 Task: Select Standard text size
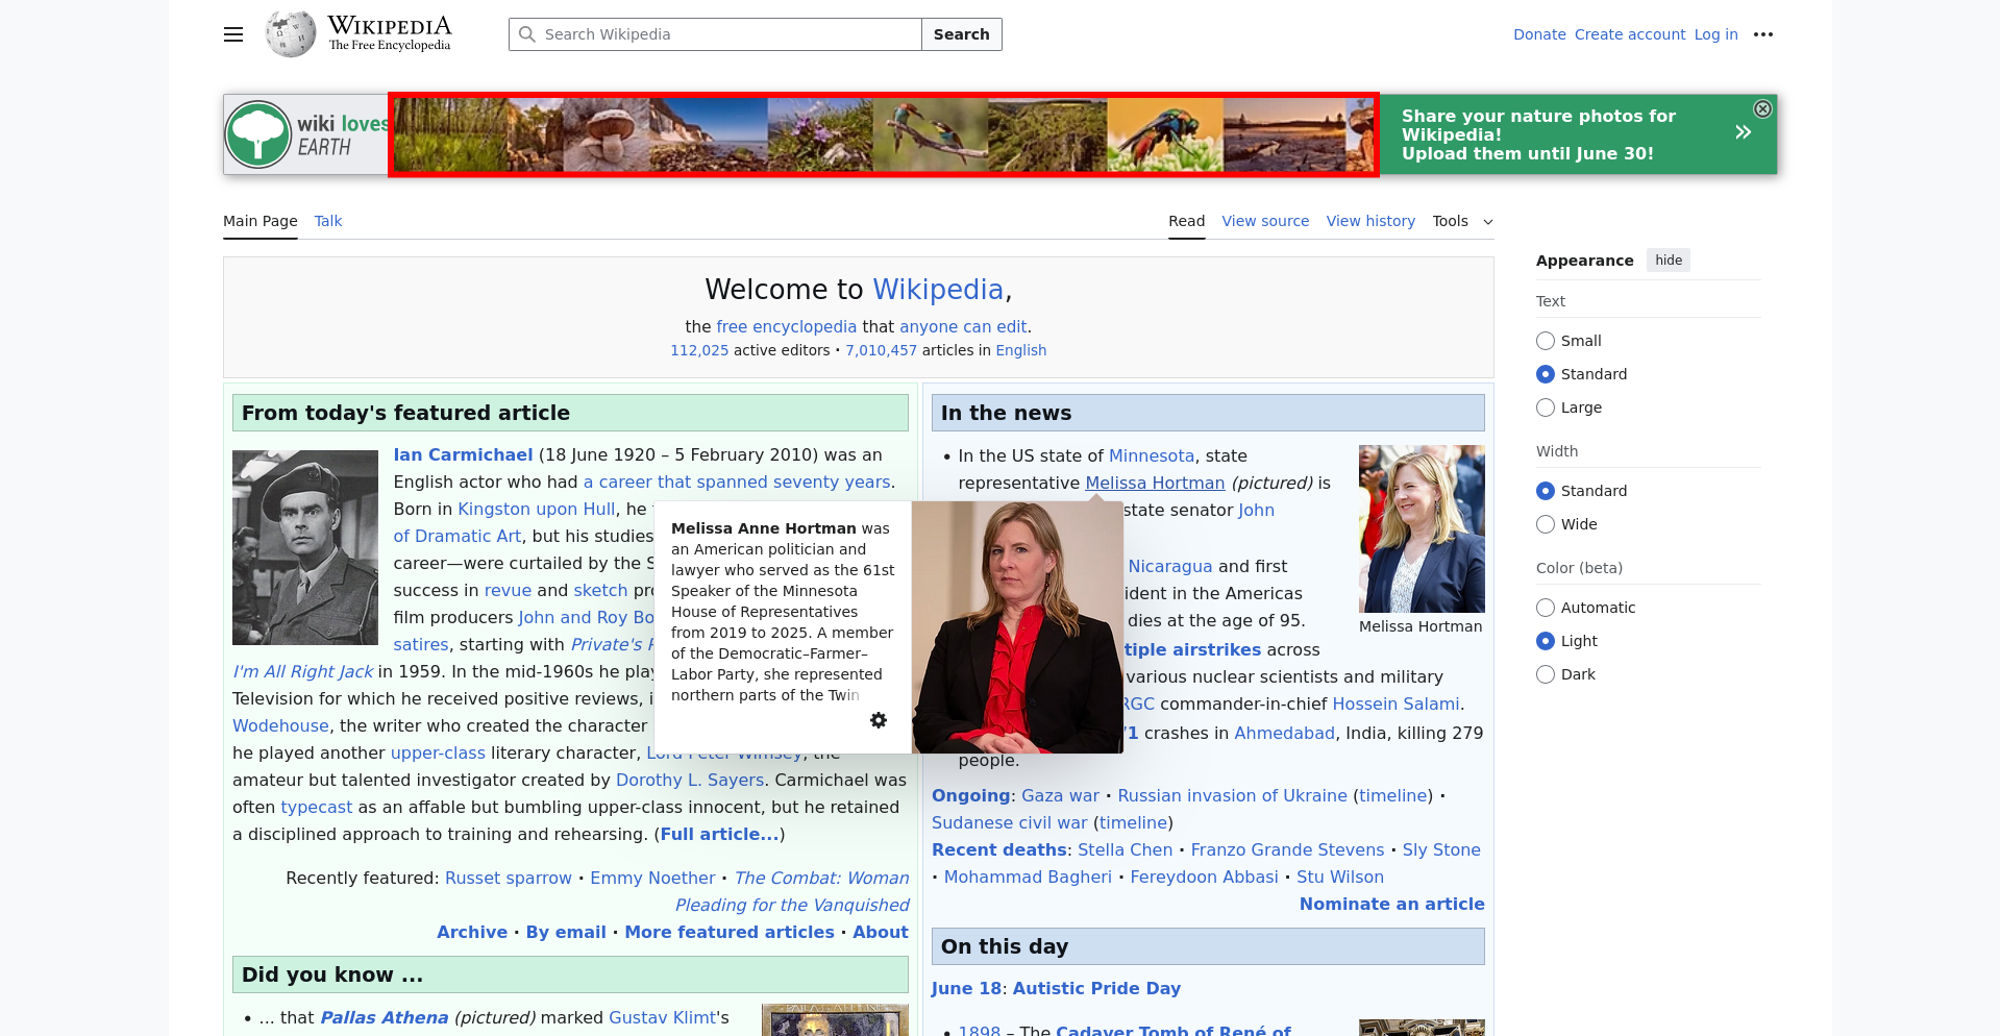pos(1545,374)
